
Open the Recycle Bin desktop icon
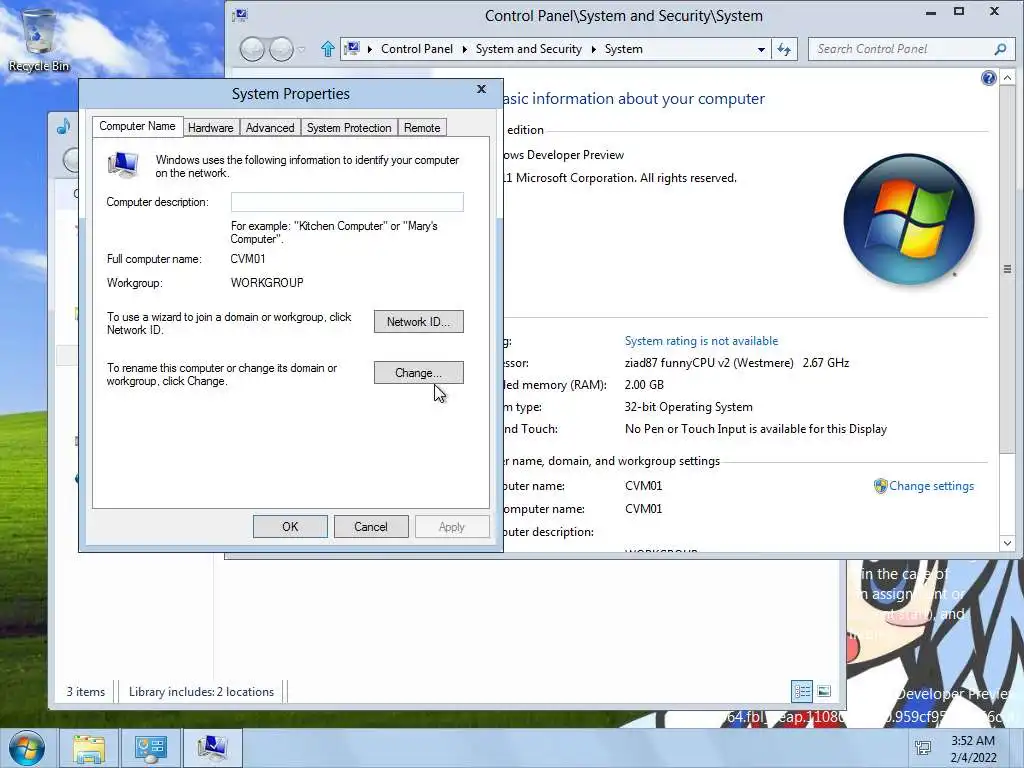pyautogui.click(x=39, y=39)
